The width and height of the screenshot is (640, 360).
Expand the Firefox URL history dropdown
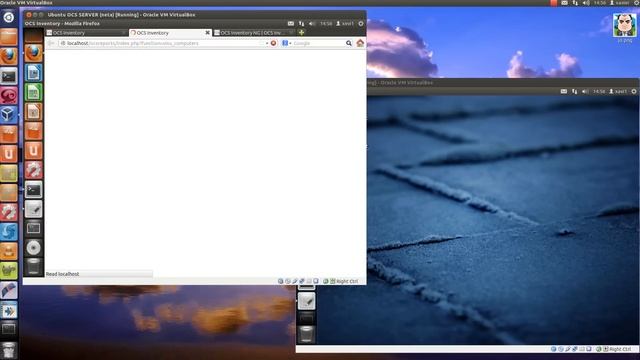click(x=267, y=43)
